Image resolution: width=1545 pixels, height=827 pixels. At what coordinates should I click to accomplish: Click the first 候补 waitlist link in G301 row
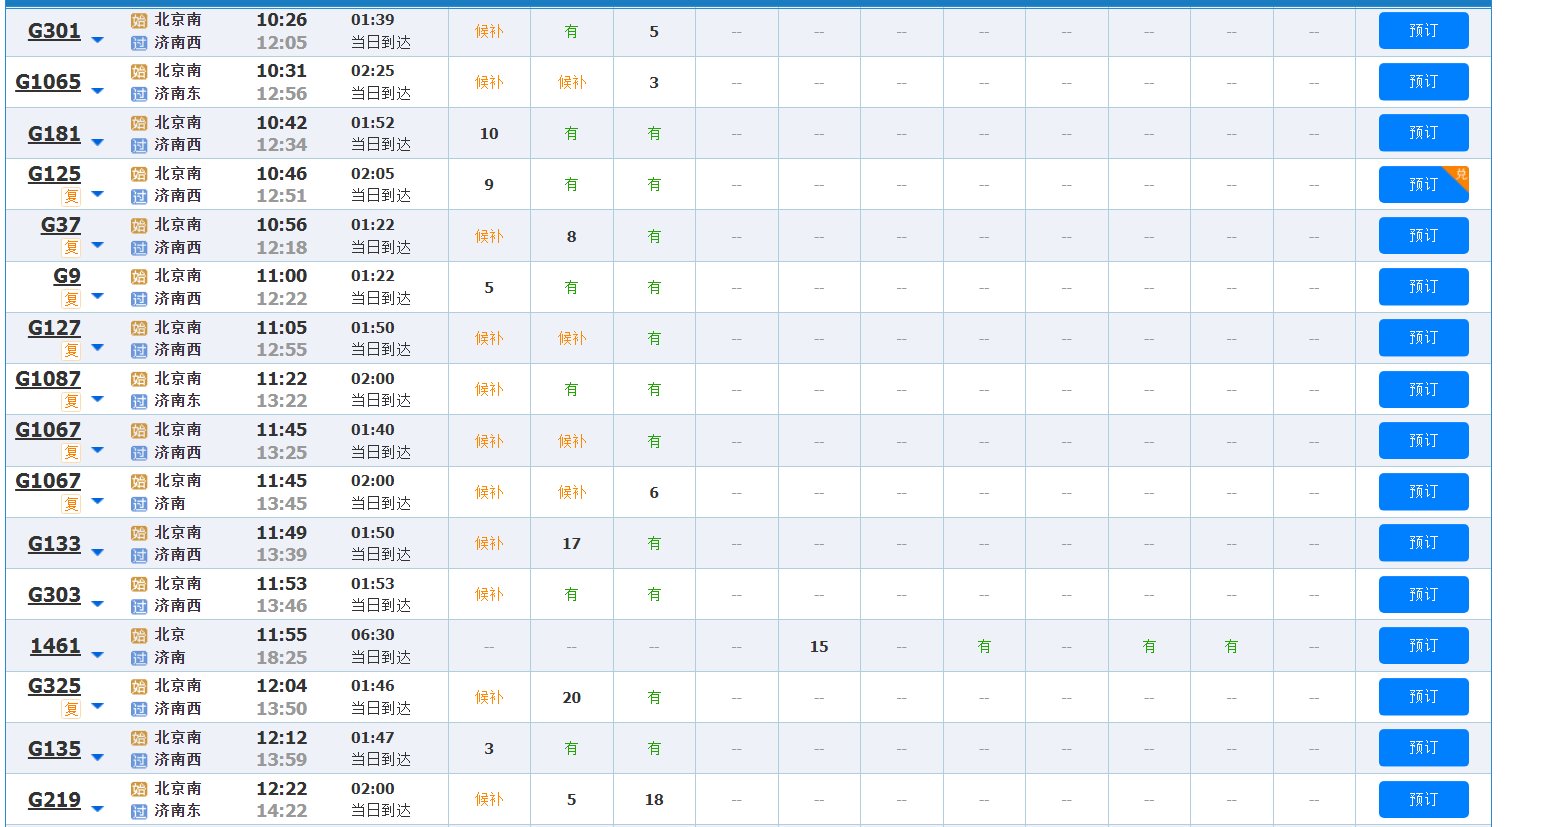point(489,31)
